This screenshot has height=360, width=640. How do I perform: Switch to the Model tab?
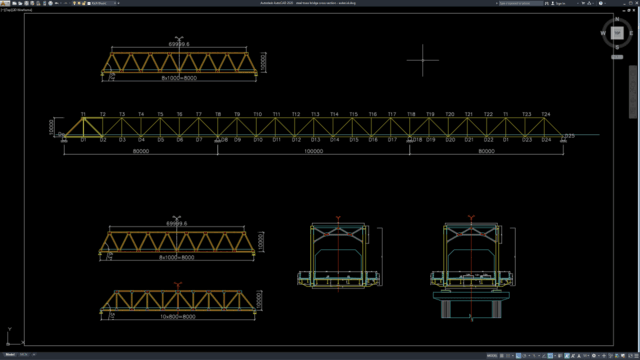pyautogui.click(x=10, y=355)
